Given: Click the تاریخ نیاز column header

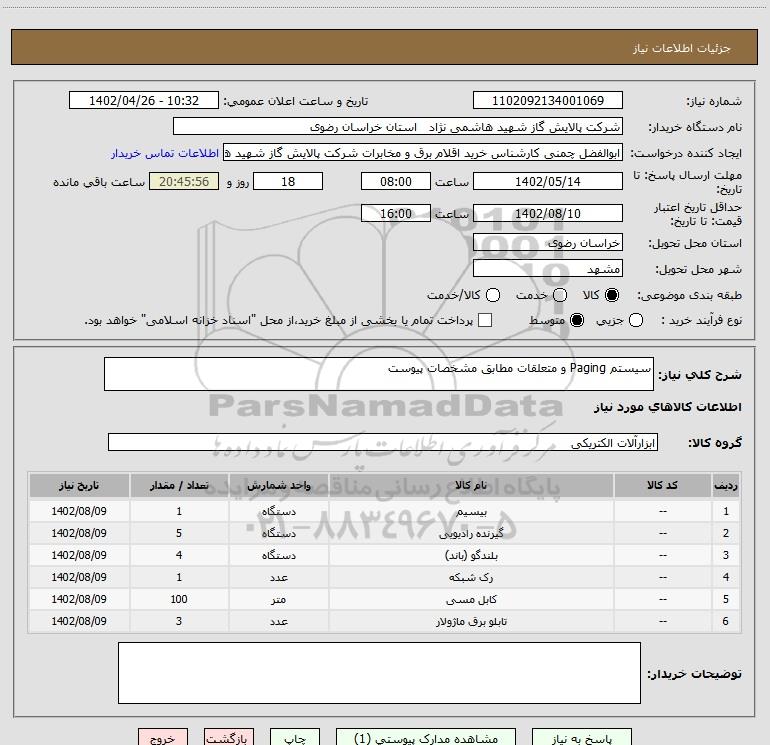Looking at the screenshot, I should (79, 485).
